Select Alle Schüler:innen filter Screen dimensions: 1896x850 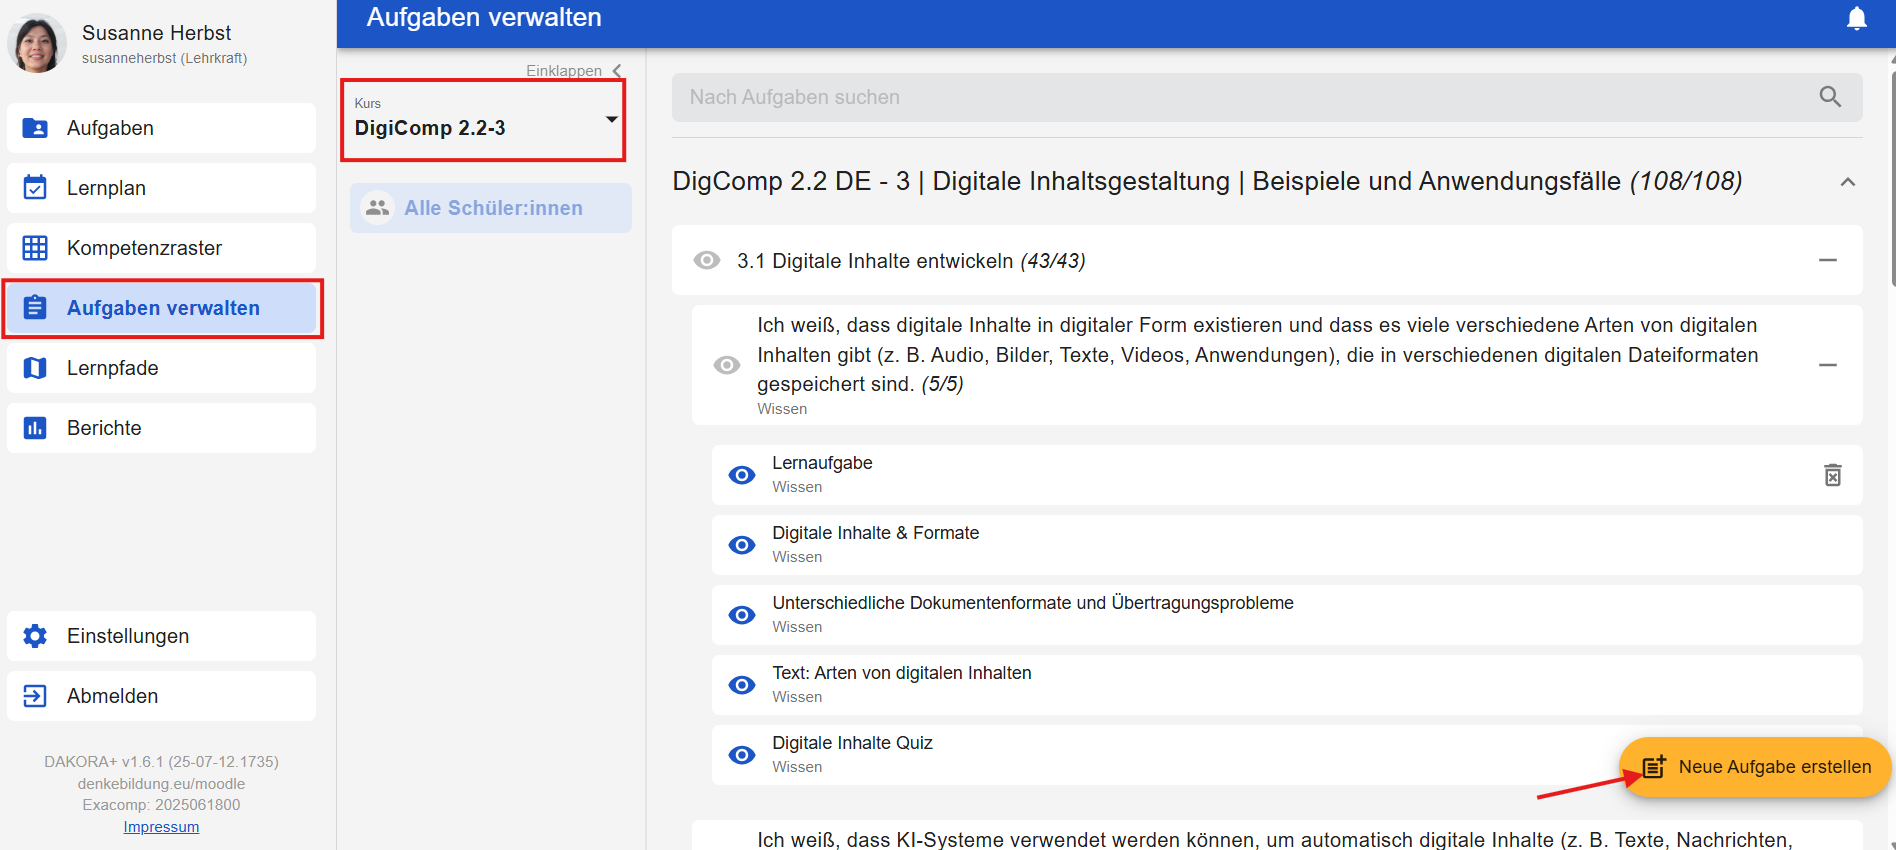490,208
